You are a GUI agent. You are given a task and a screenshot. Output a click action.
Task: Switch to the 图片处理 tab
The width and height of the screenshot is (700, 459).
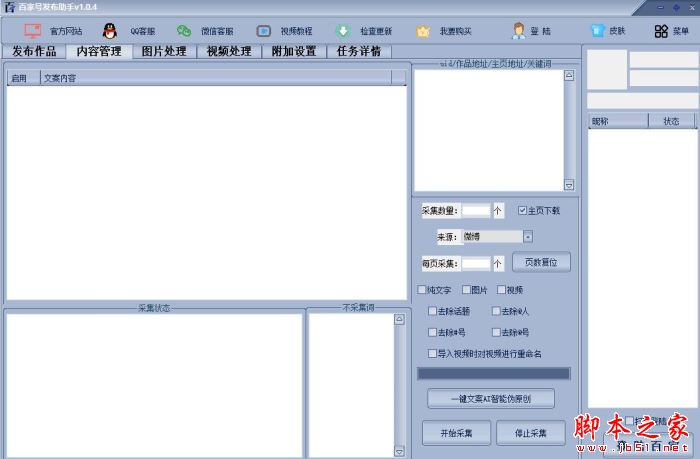click(164, 51)
